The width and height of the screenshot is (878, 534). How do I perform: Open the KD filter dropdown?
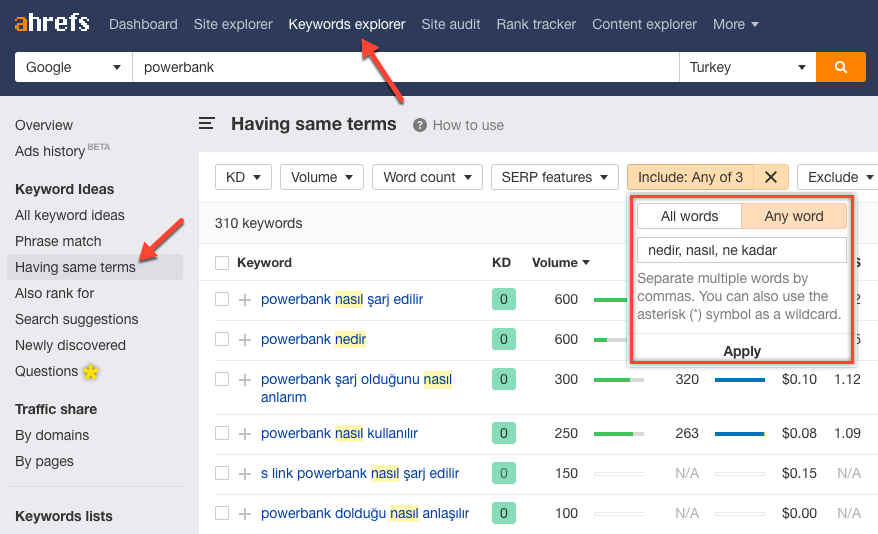coord(243,177)
